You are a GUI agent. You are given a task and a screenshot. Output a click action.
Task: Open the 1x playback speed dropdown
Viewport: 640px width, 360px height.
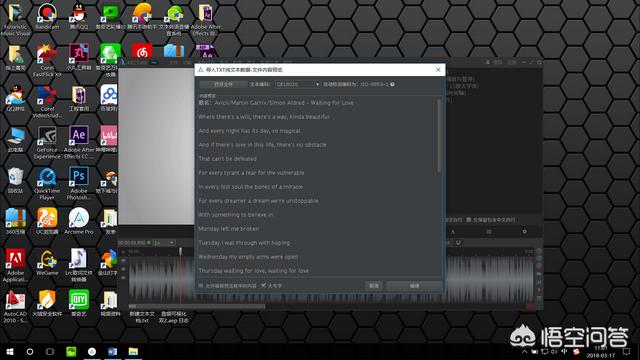(x=164, y=243)
